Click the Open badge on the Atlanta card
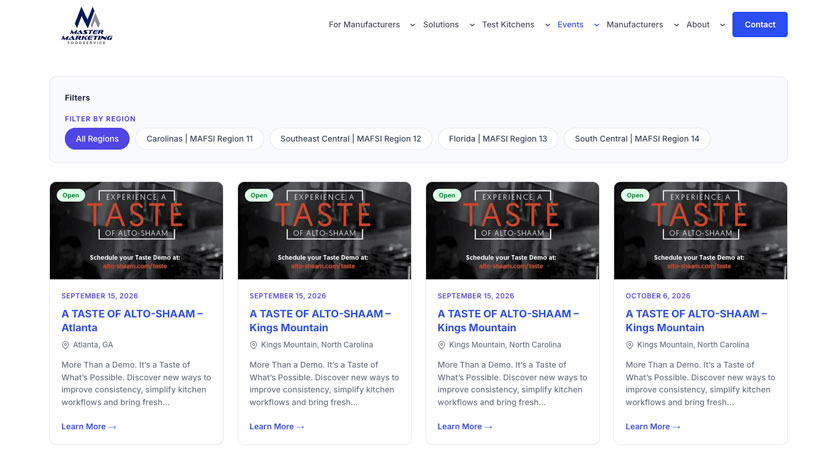This screenshot has width=840, height=455. tap(71, 196)
